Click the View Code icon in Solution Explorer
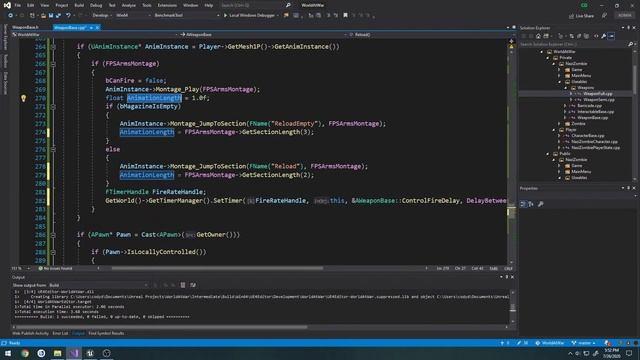This screenshot has width=640, height=360. [596, 36]
